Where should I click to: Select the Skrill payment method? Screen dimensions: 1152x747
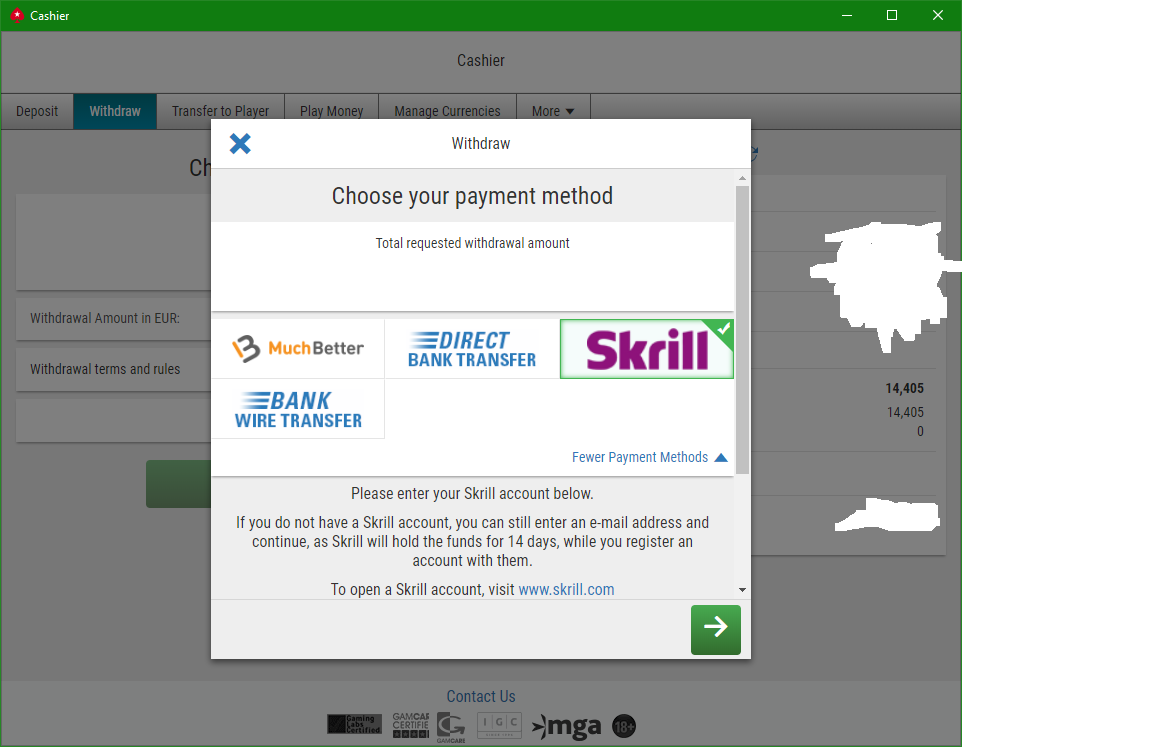point(647,349)
